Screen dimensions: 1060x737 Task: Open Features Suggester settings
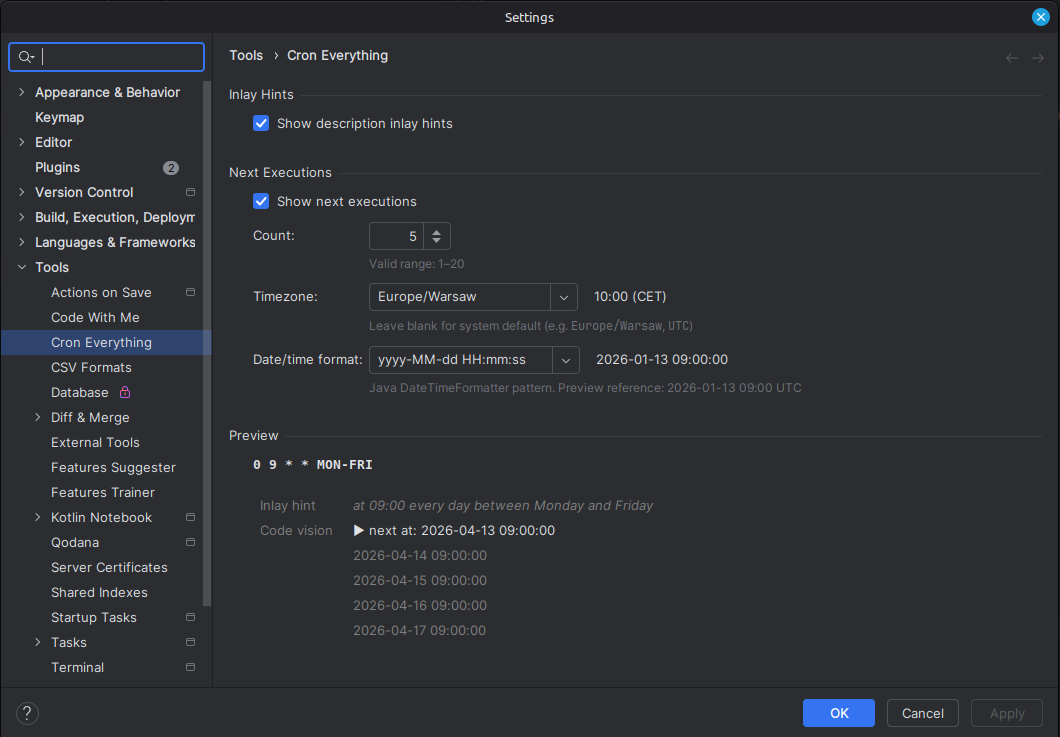[x=114, y=467]
